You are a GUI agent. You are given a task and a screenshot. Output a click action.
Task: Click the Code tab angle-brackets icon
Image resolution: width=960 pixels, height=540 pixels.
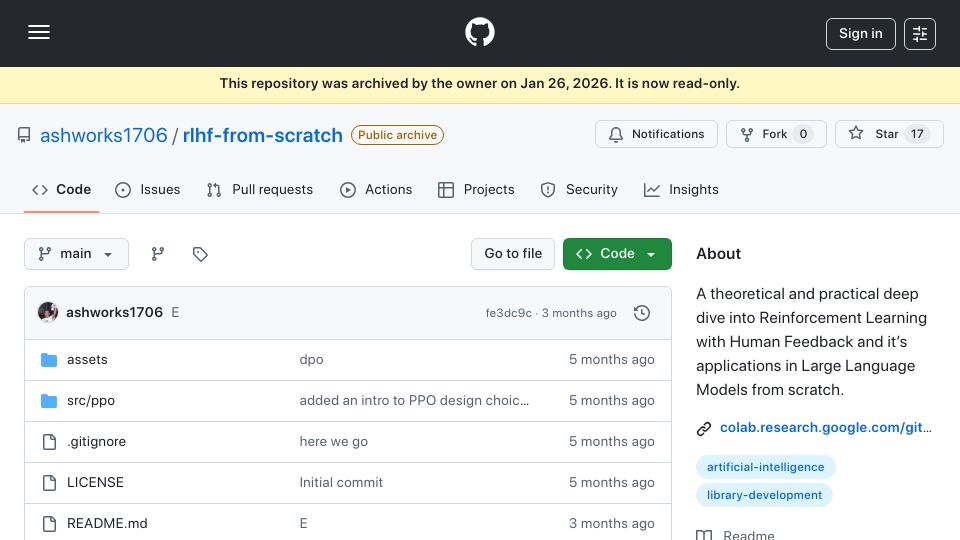point(40,190)
